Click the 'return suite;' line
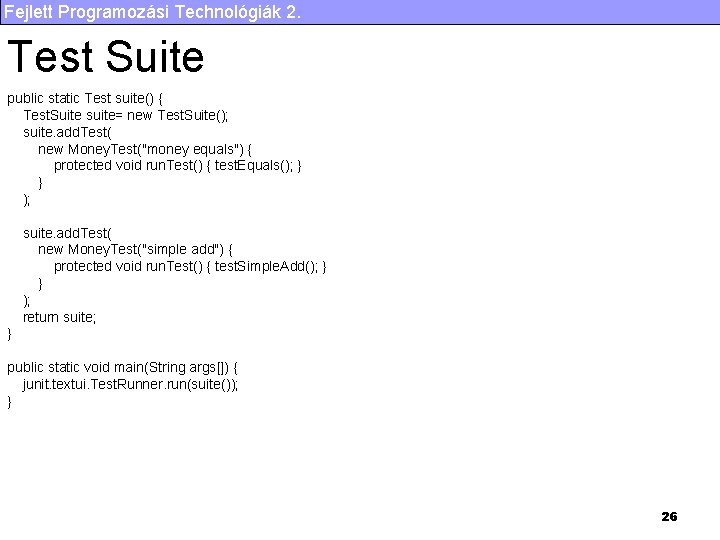This screenshot has width=720, height=540. [60, 317]
